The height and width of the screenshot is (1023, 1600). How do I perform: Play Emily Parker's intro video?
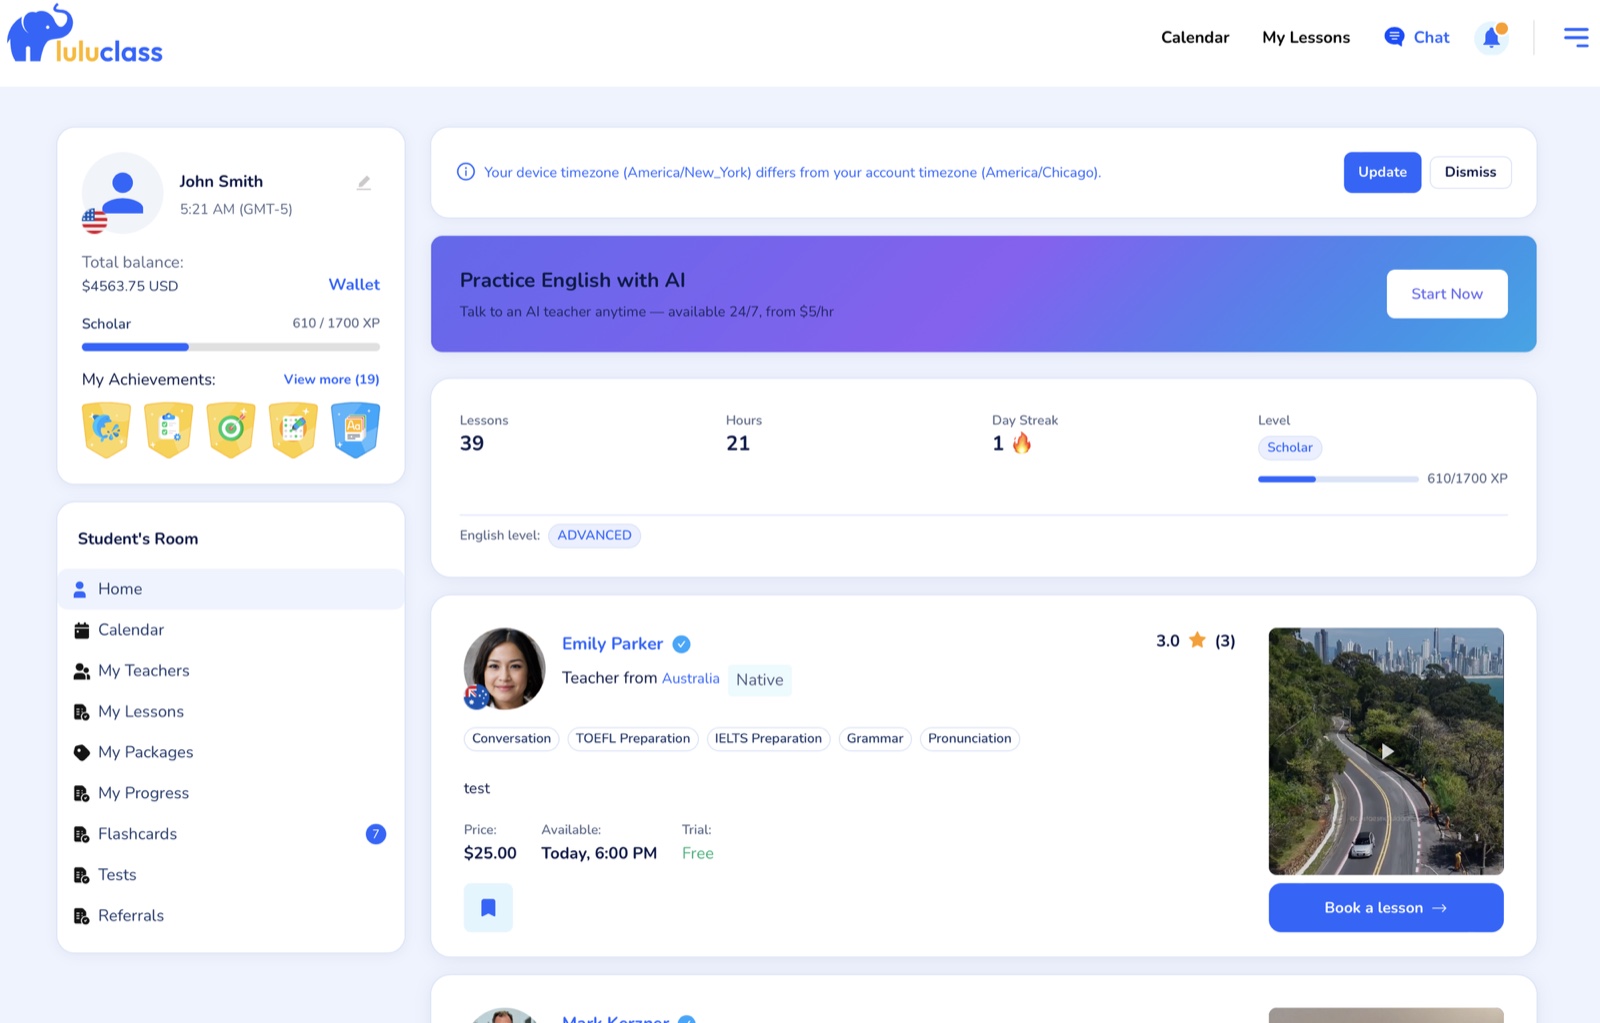point(1386,751)
